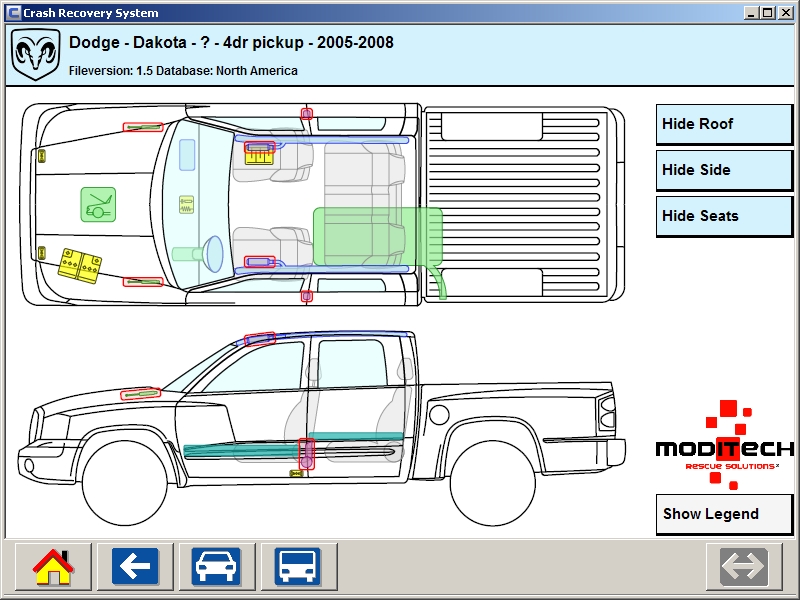Toggle Hide Seats
Viewport: 800px width, 600px height.
coord(724,216)
